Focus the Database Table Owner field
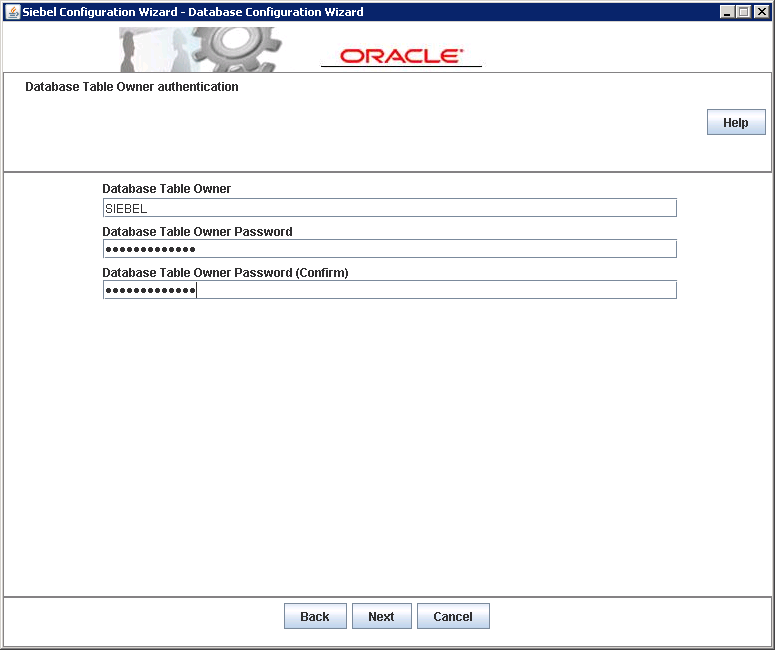This screenshot has height=650, width=775. tap(389, 208)
